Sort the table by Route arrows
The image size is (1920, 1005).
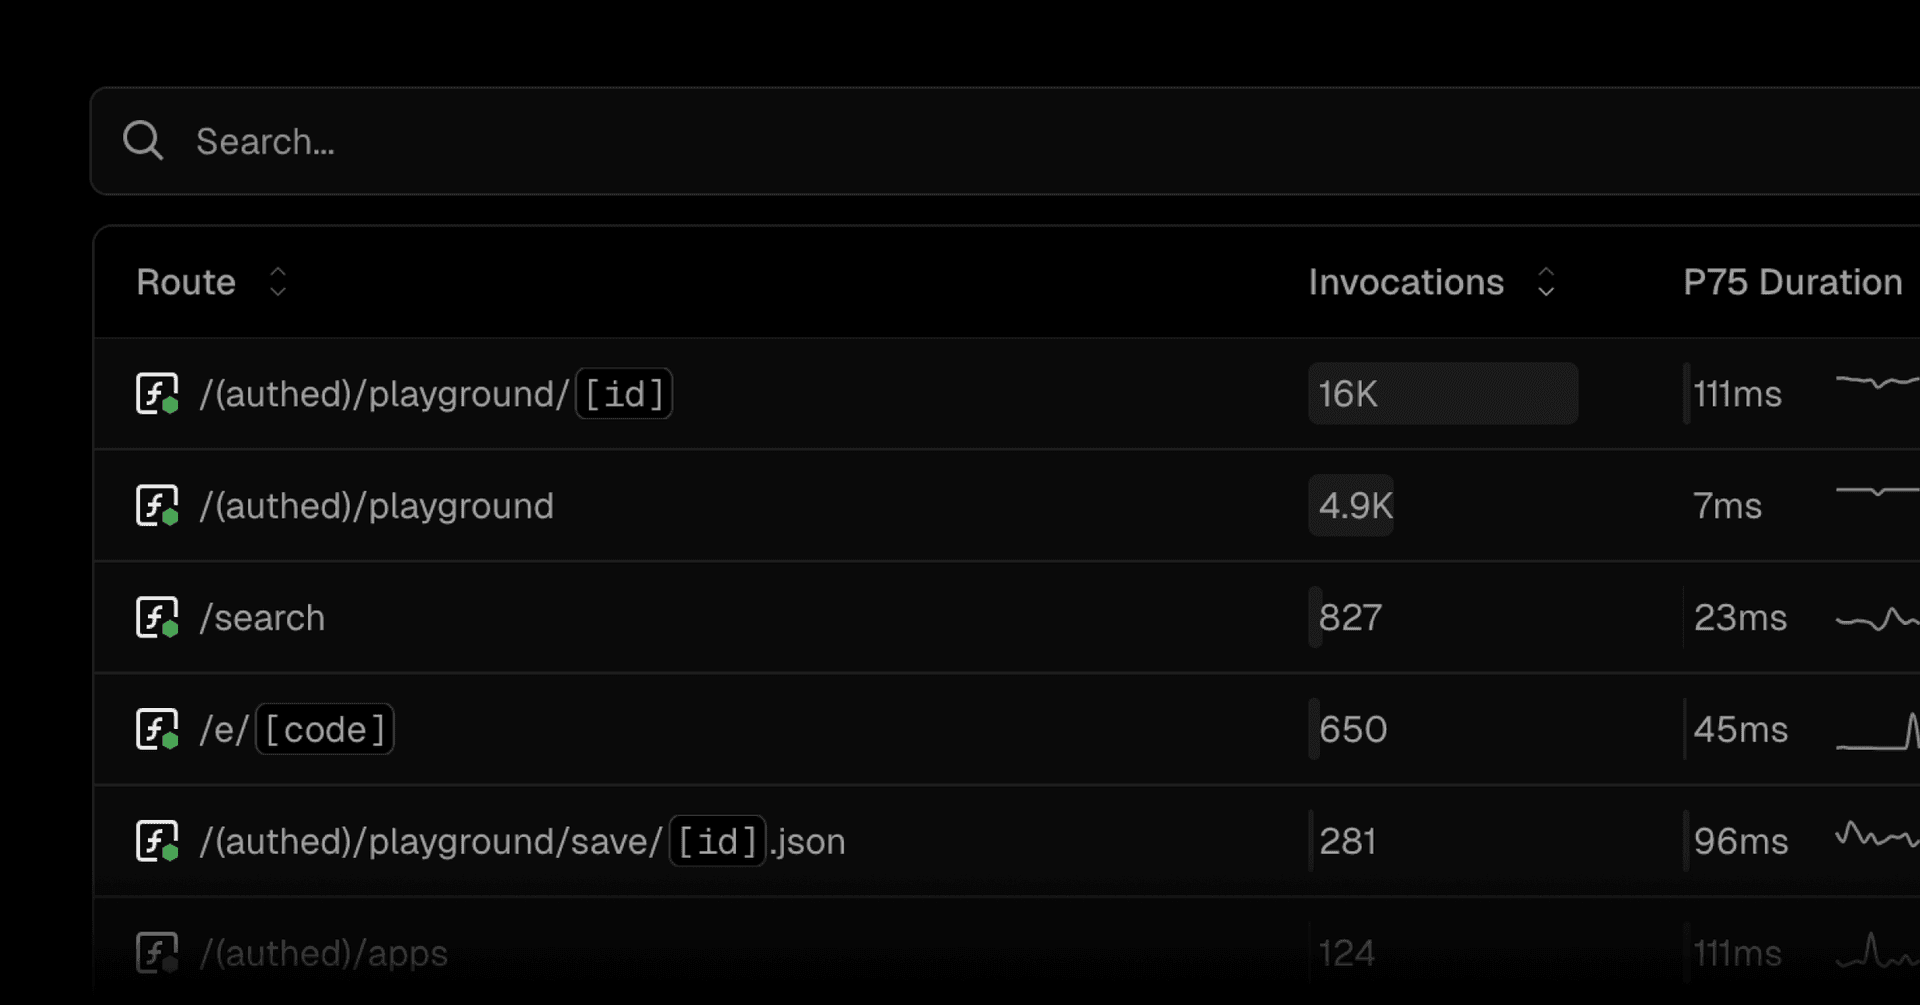tap(278, 282)
